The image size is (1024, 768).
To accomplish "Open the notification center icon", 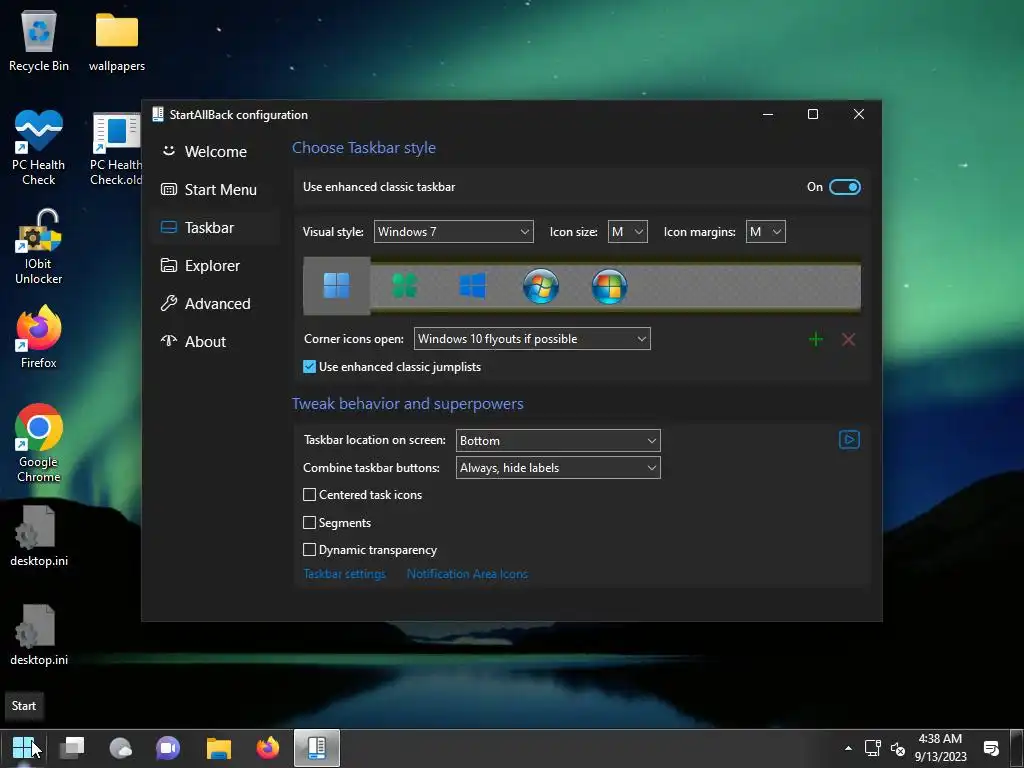I will (991, 748).
